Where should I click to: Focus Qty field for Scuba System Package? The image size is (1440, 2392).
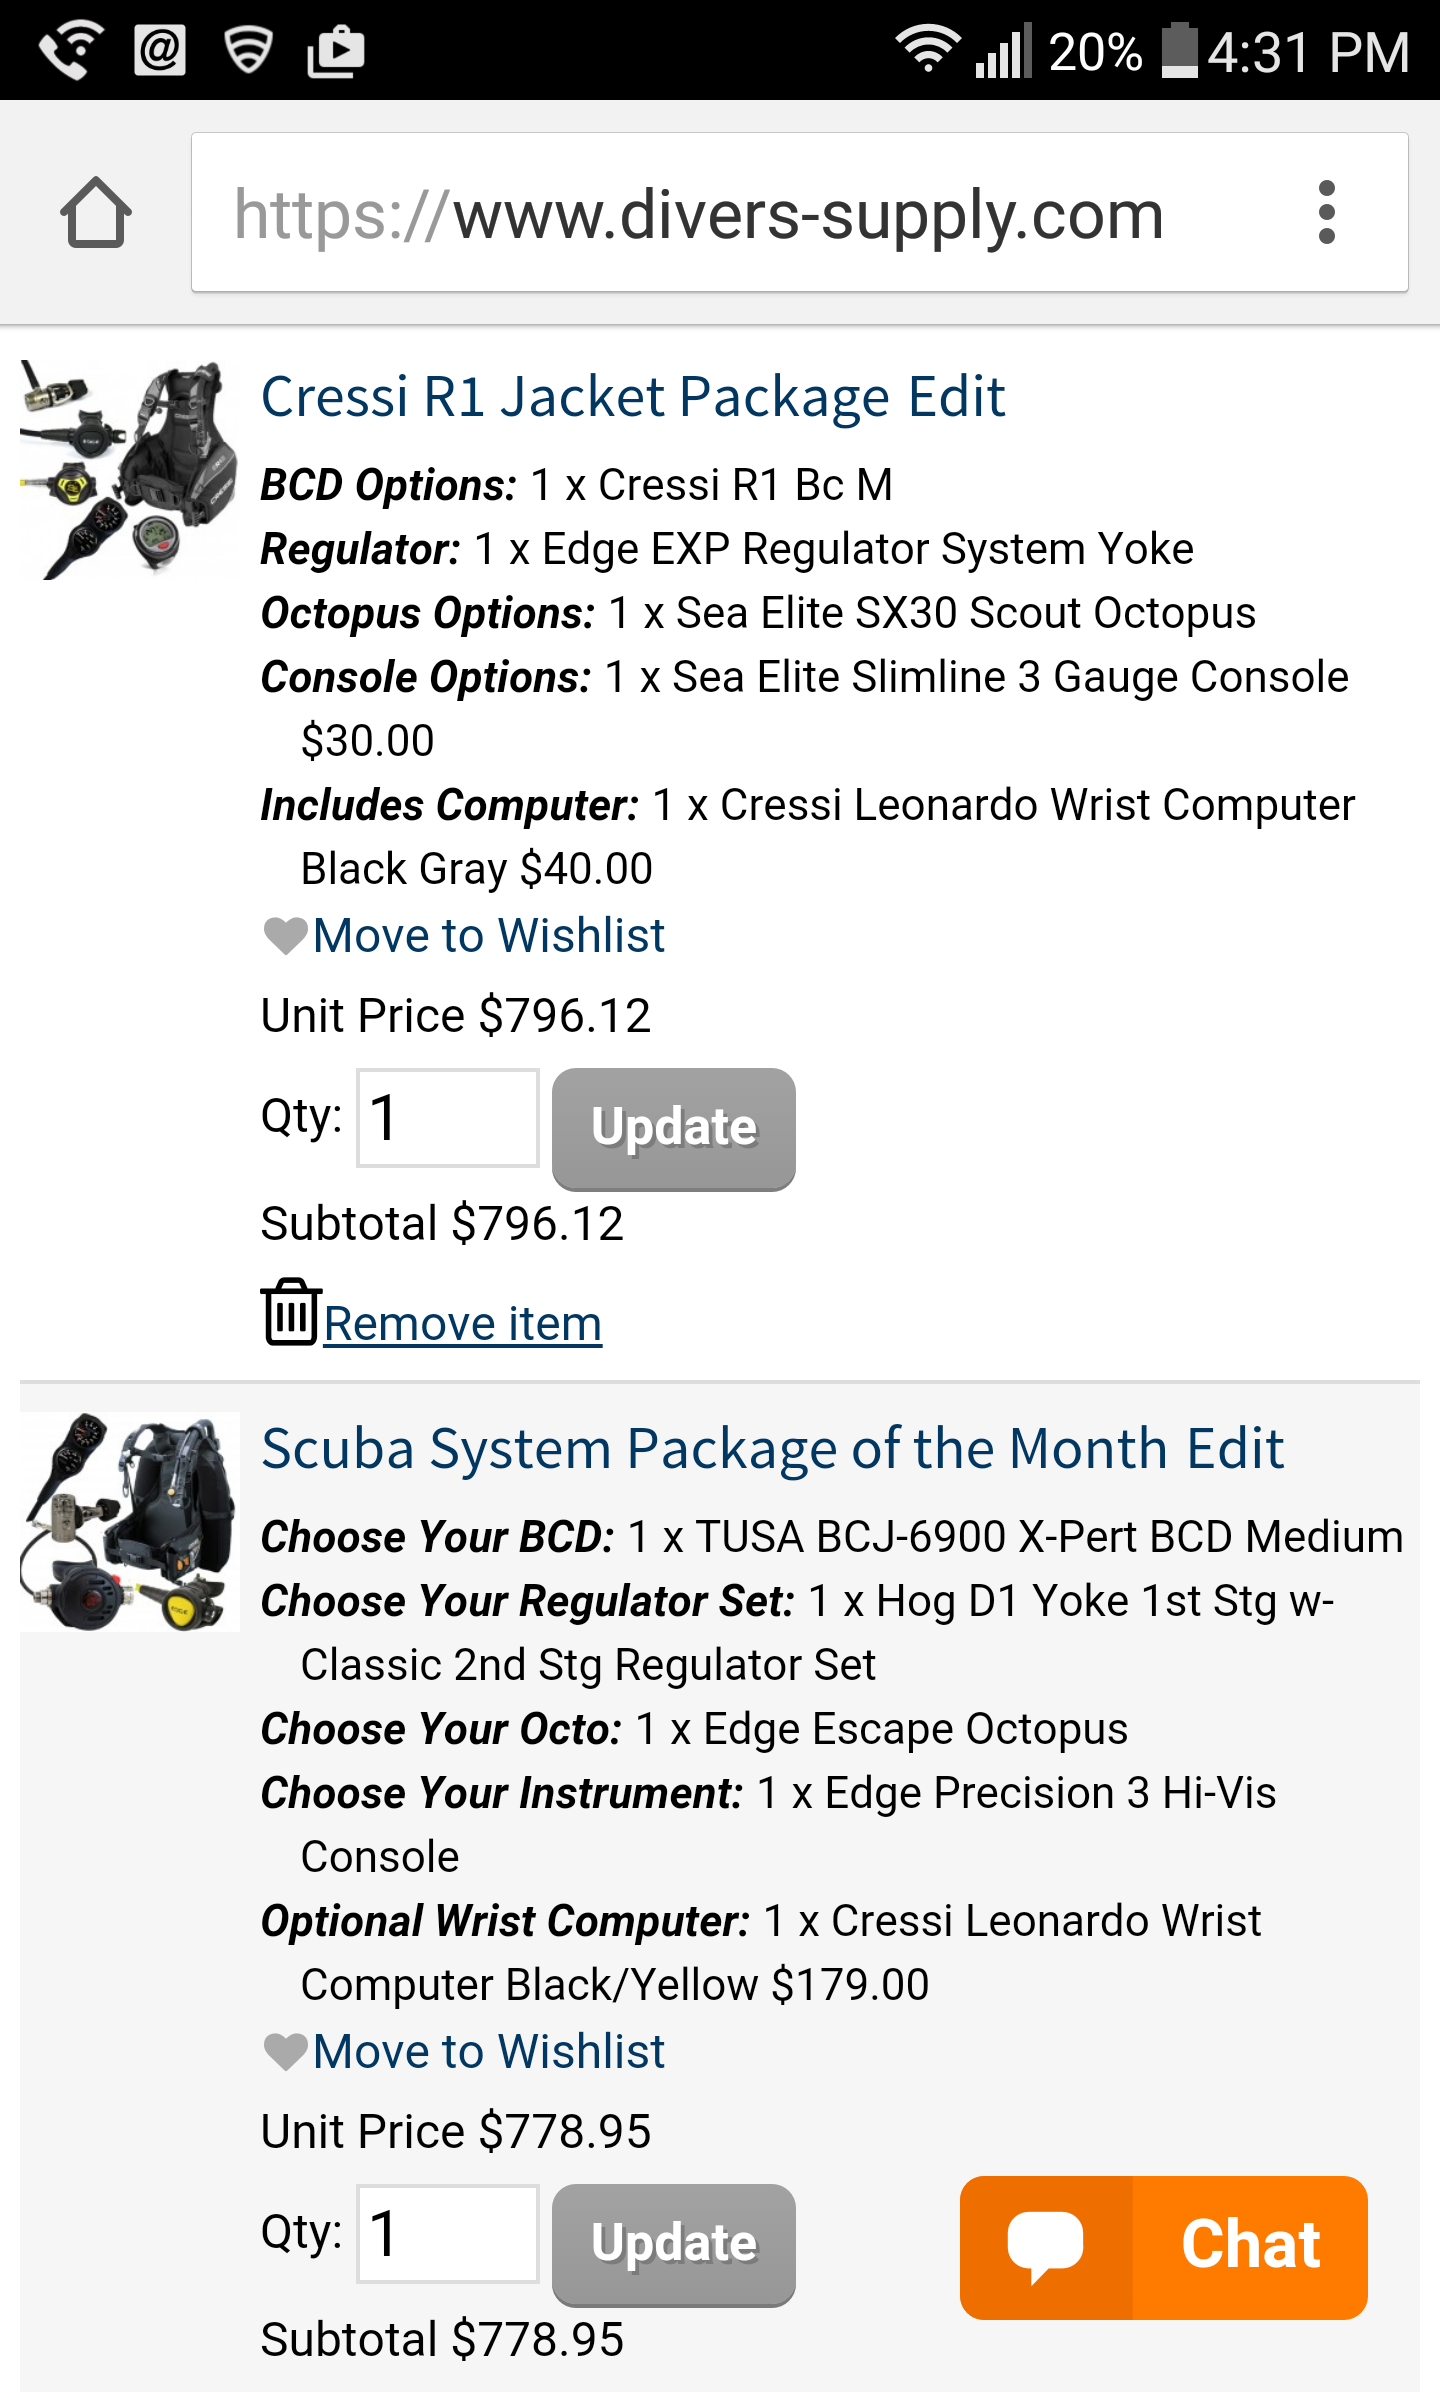(x=448, y=2234)
